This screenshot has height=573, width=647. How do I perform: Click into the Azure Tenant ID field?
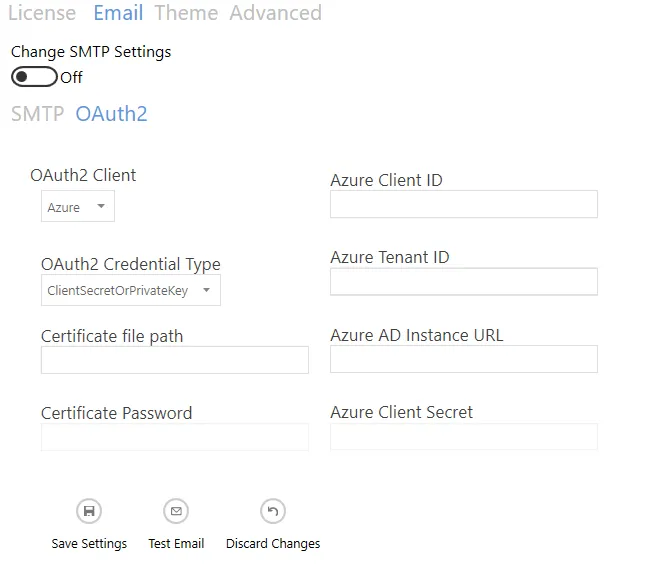pyautogui.click(x=464, y=282)
